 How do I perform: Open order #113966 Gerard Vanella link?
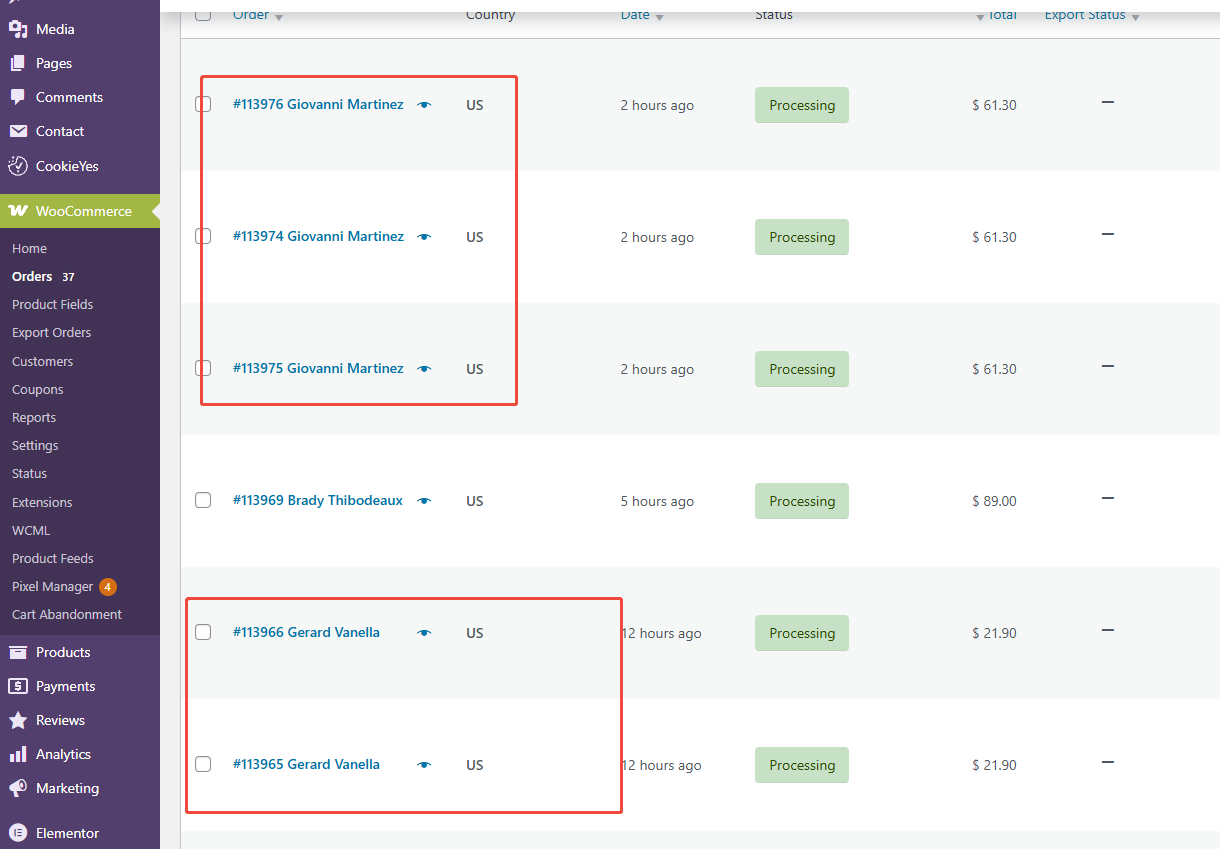(x=306, y=632)
